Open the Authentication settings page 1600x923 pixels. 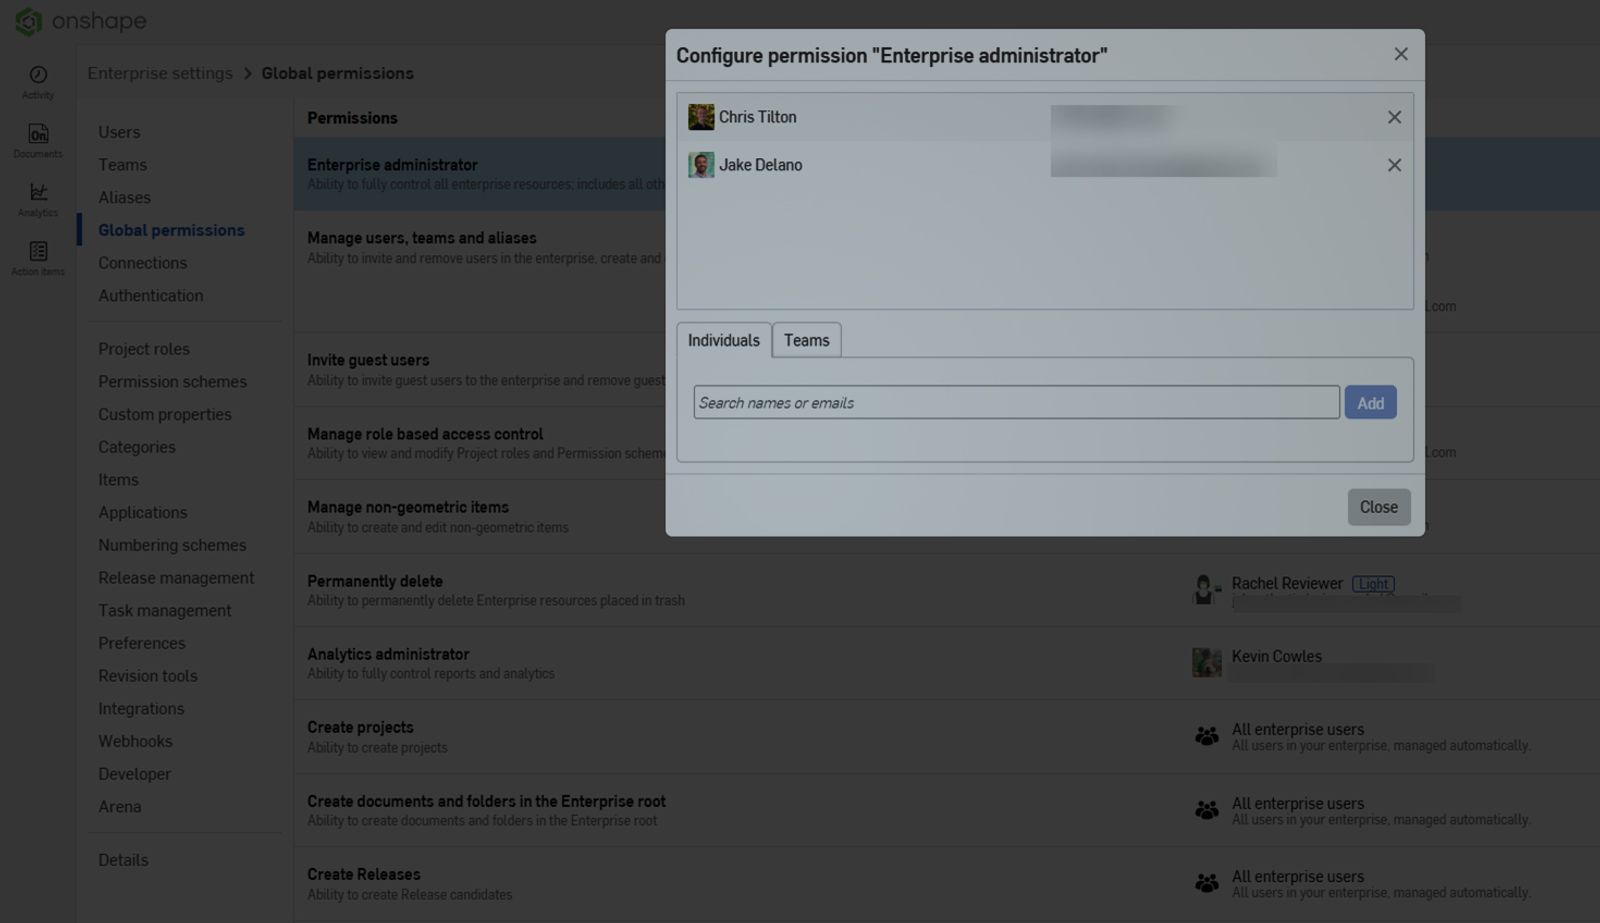point(150,295)
